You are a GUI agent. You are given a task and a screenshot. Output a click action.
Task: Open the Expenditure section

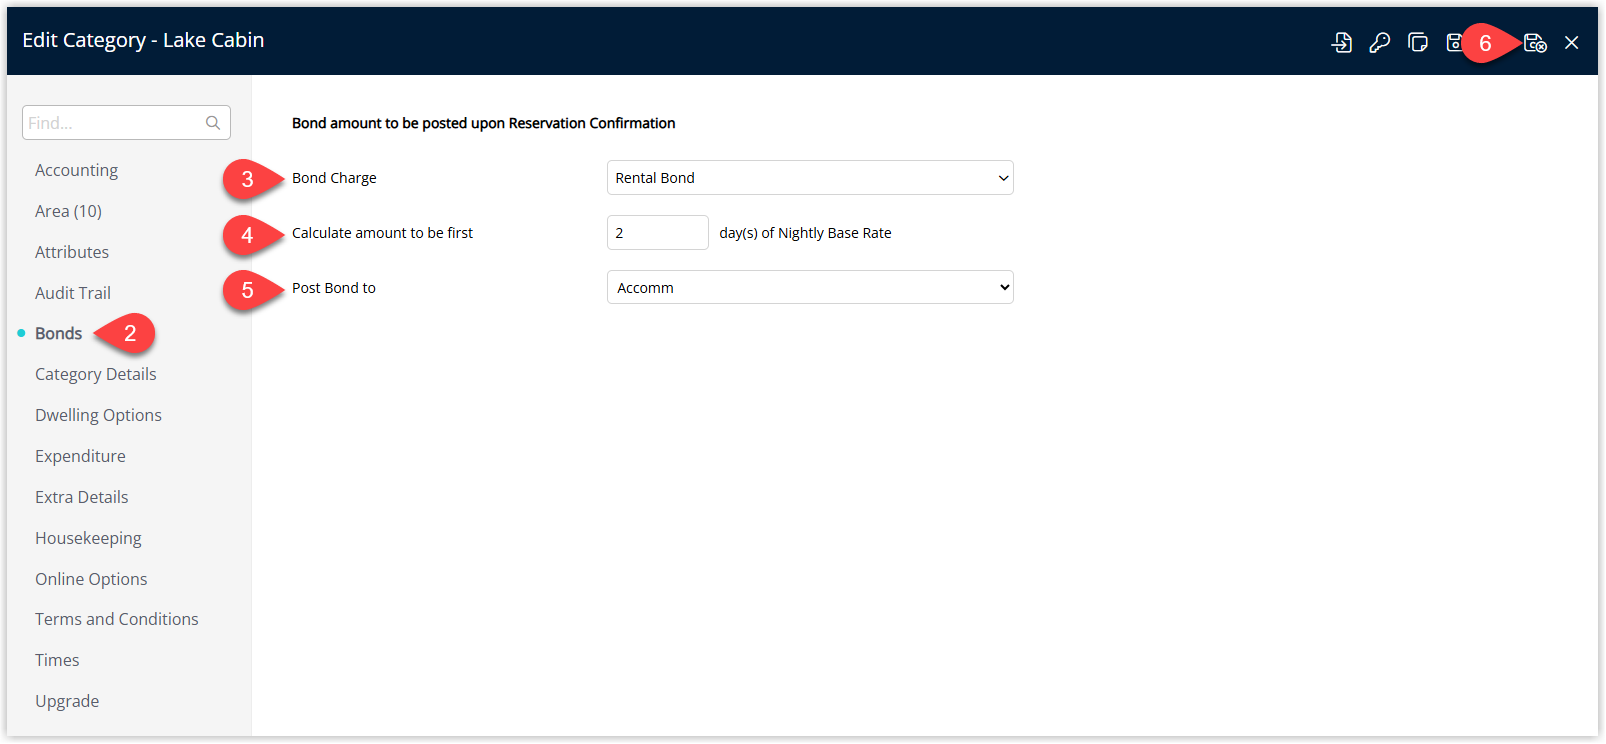81,456
